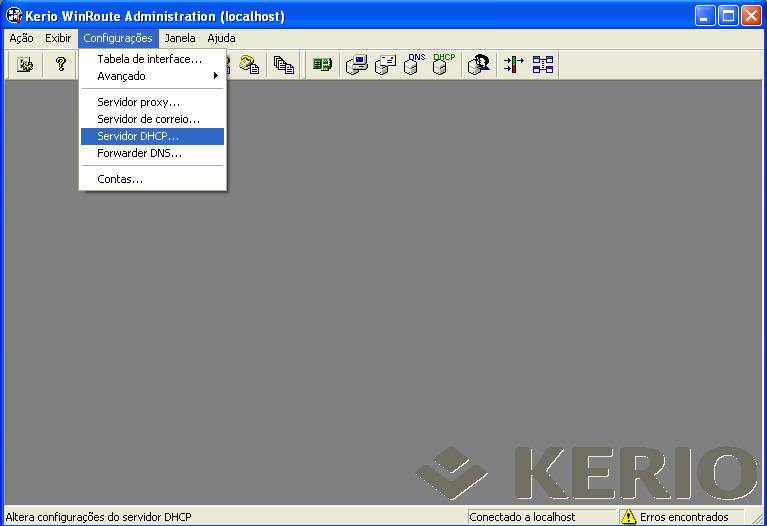This screenshot has height=526, width=767.
Task: Click the blue network diagram toolbar icon
Action: click(542, 65)
